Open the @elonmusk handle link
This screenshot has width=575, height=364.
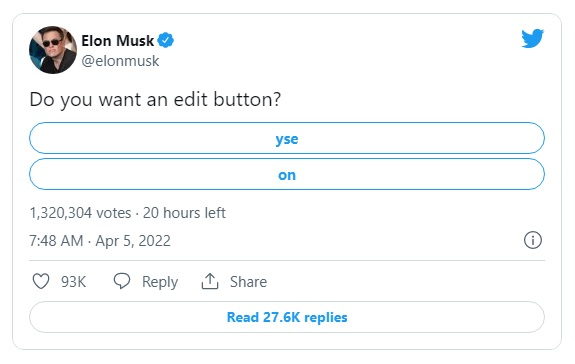[x=120, y=61]
